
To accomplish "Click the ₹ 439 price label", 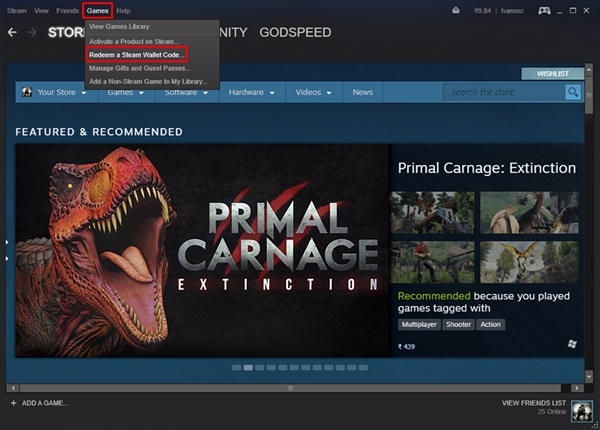I will point(406,347).
